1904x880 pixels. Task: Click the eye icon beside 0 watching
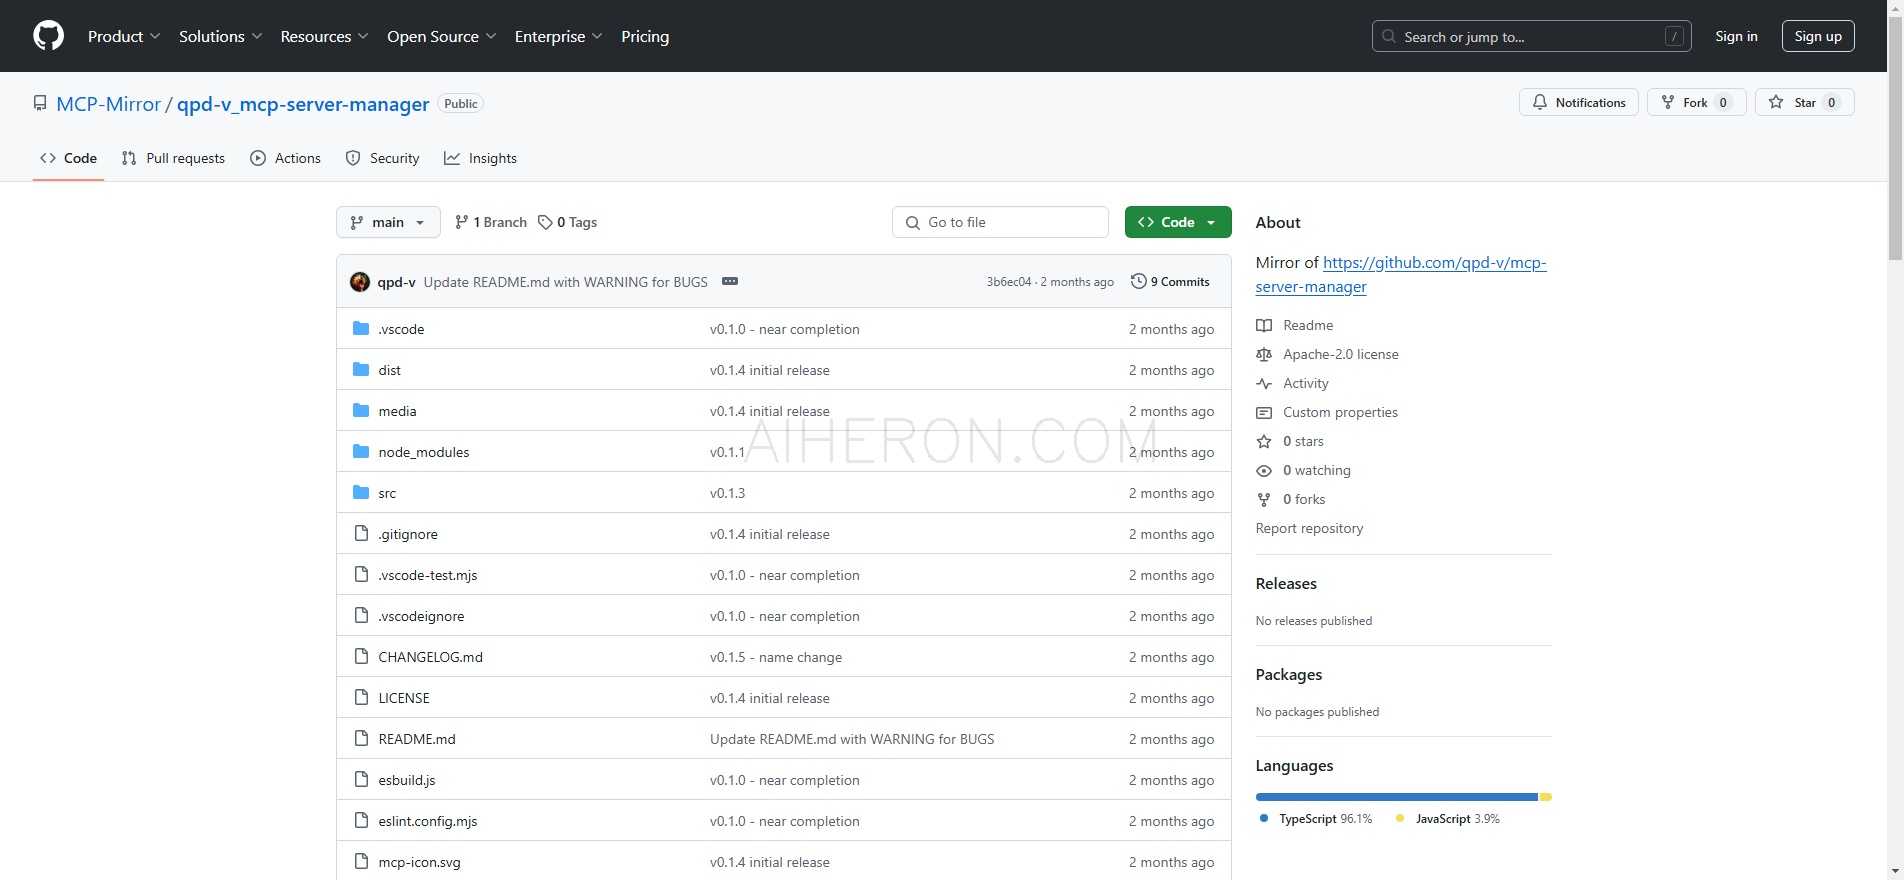[x=1264, y=470]
